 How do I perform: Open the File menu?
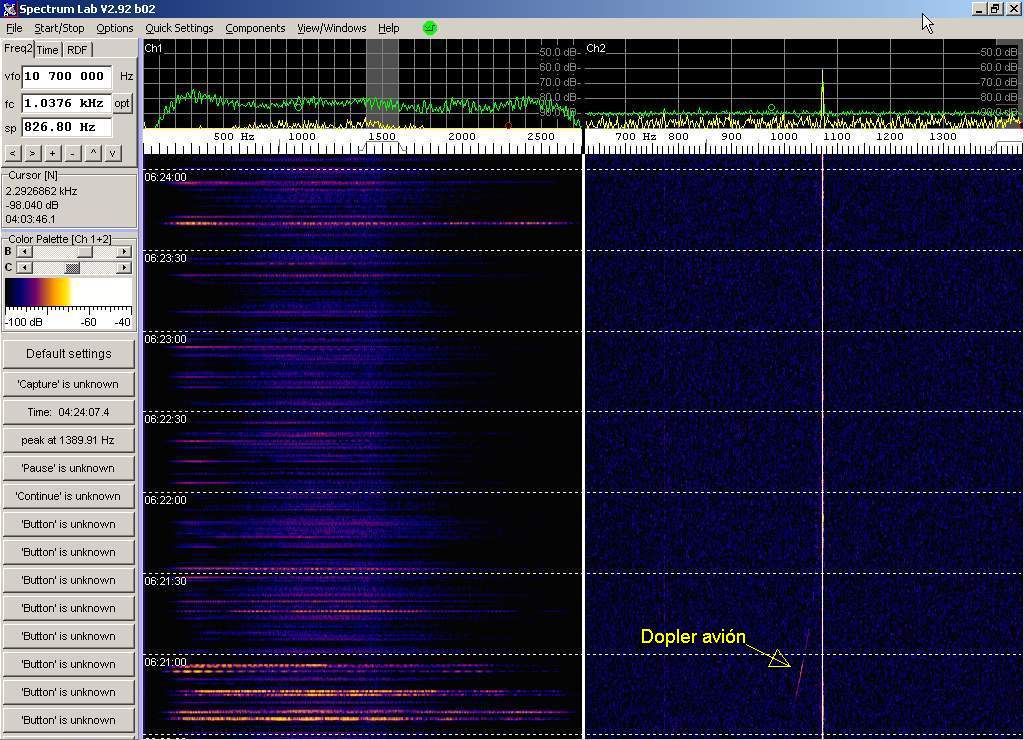pyautogui.click(x=14, y=28)
